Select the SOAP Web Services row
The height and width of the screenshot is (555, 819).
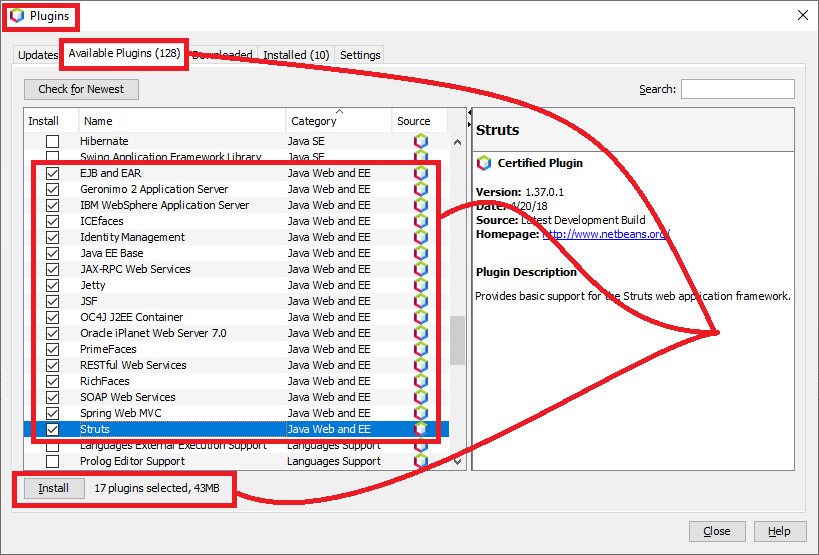[236, 397]
